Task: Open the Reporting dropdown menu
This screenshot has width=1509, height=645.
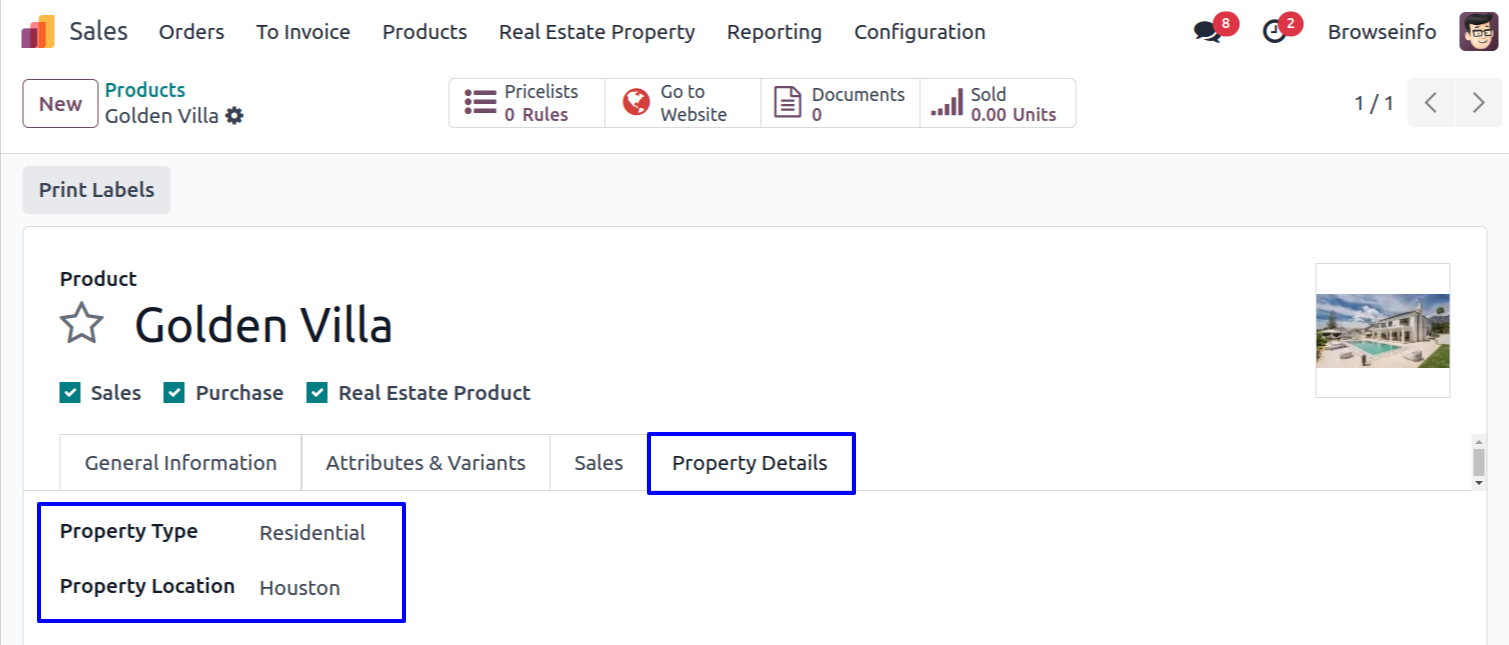Action: pyautogui.click(x=774, y=32)
